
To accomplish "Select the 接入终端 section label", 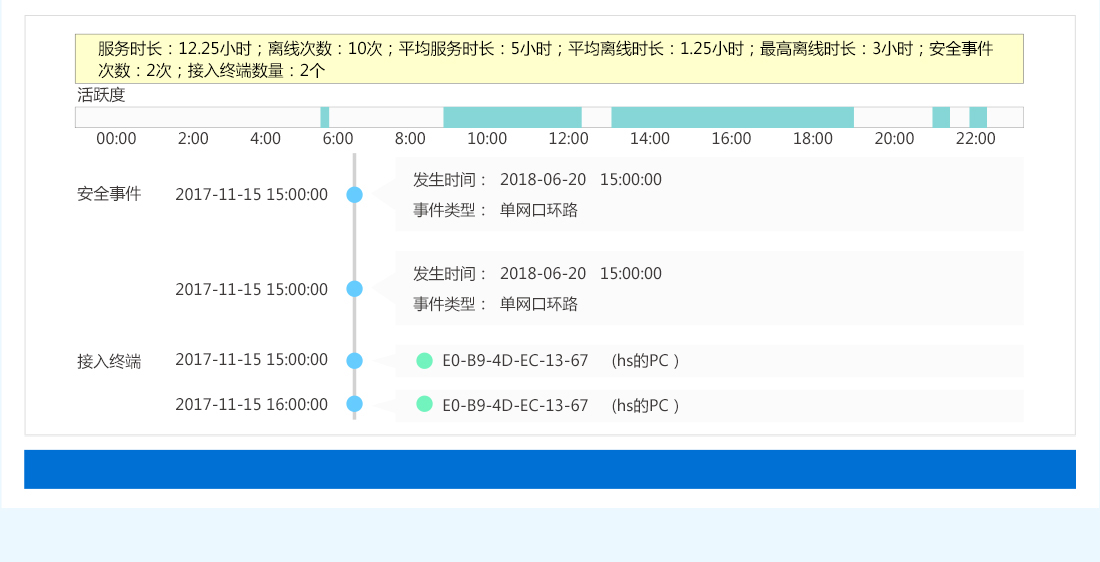I will pos(109,361).
